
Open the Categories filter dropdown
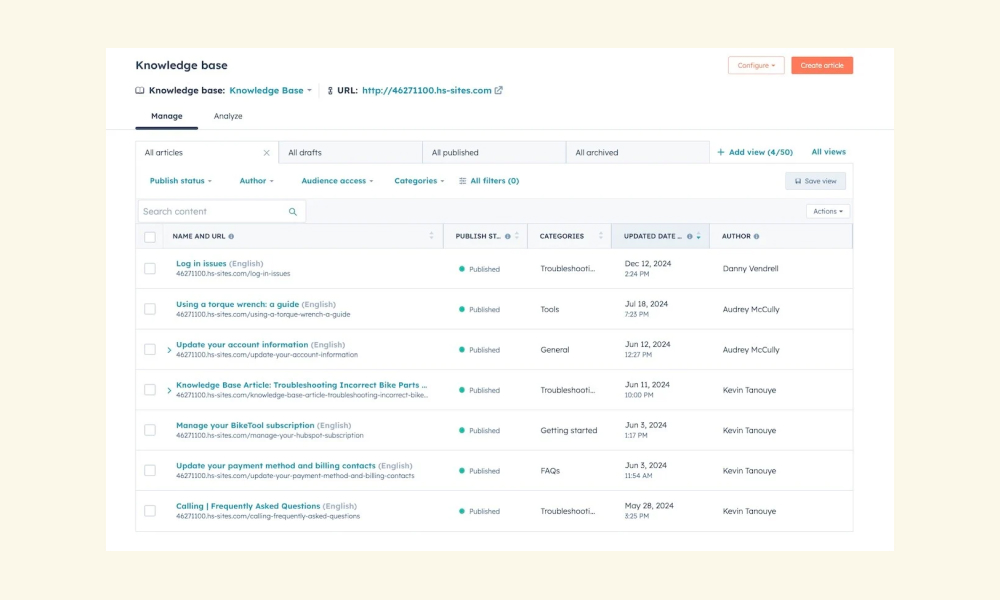[x=419, y=181]
